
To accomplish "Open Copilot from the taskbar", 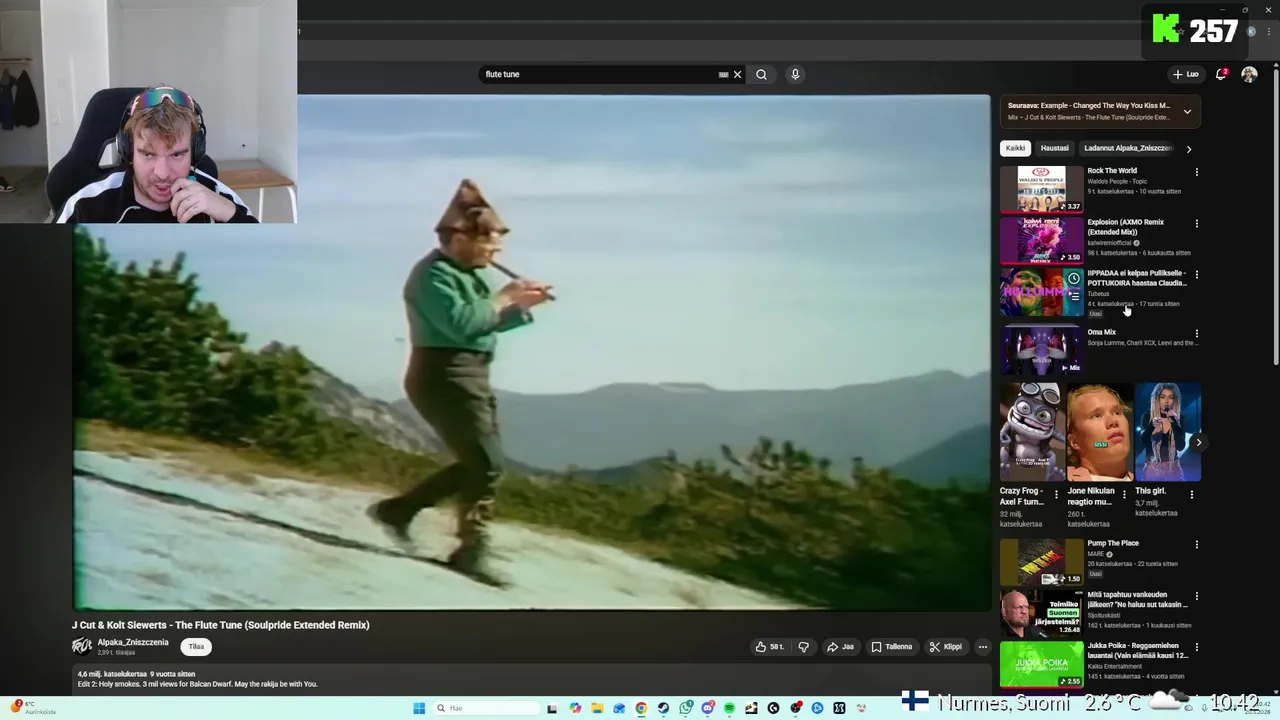I will point(575,708).
